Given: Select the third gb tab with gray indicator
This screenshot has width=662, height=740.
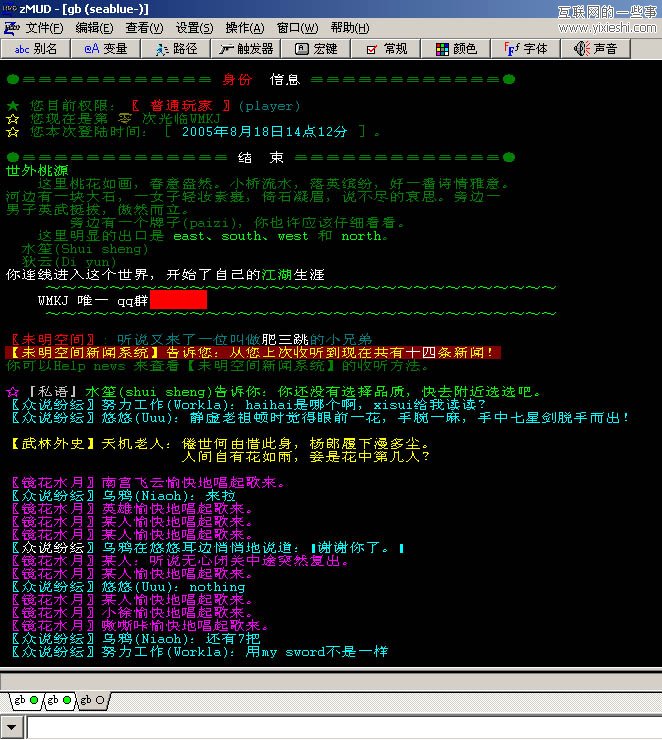Looking at the screenshot, I should 91,700.
